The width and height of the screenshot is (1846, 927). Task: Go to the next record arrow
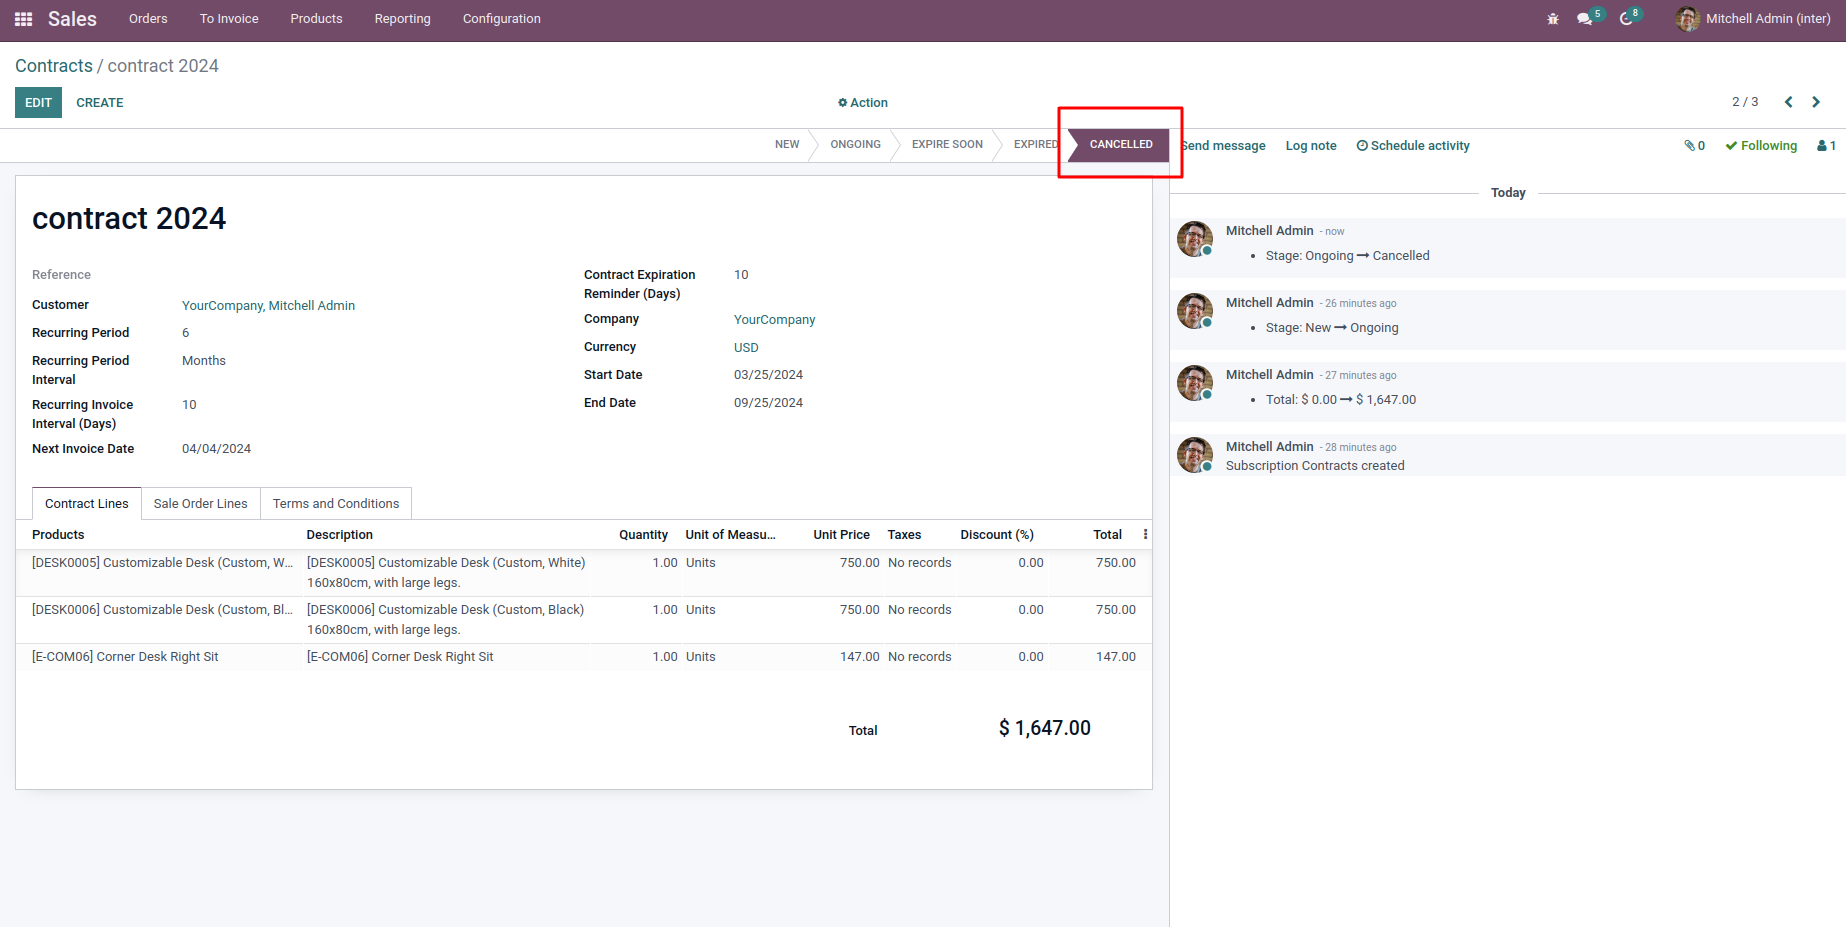[x=1816, y=102]
